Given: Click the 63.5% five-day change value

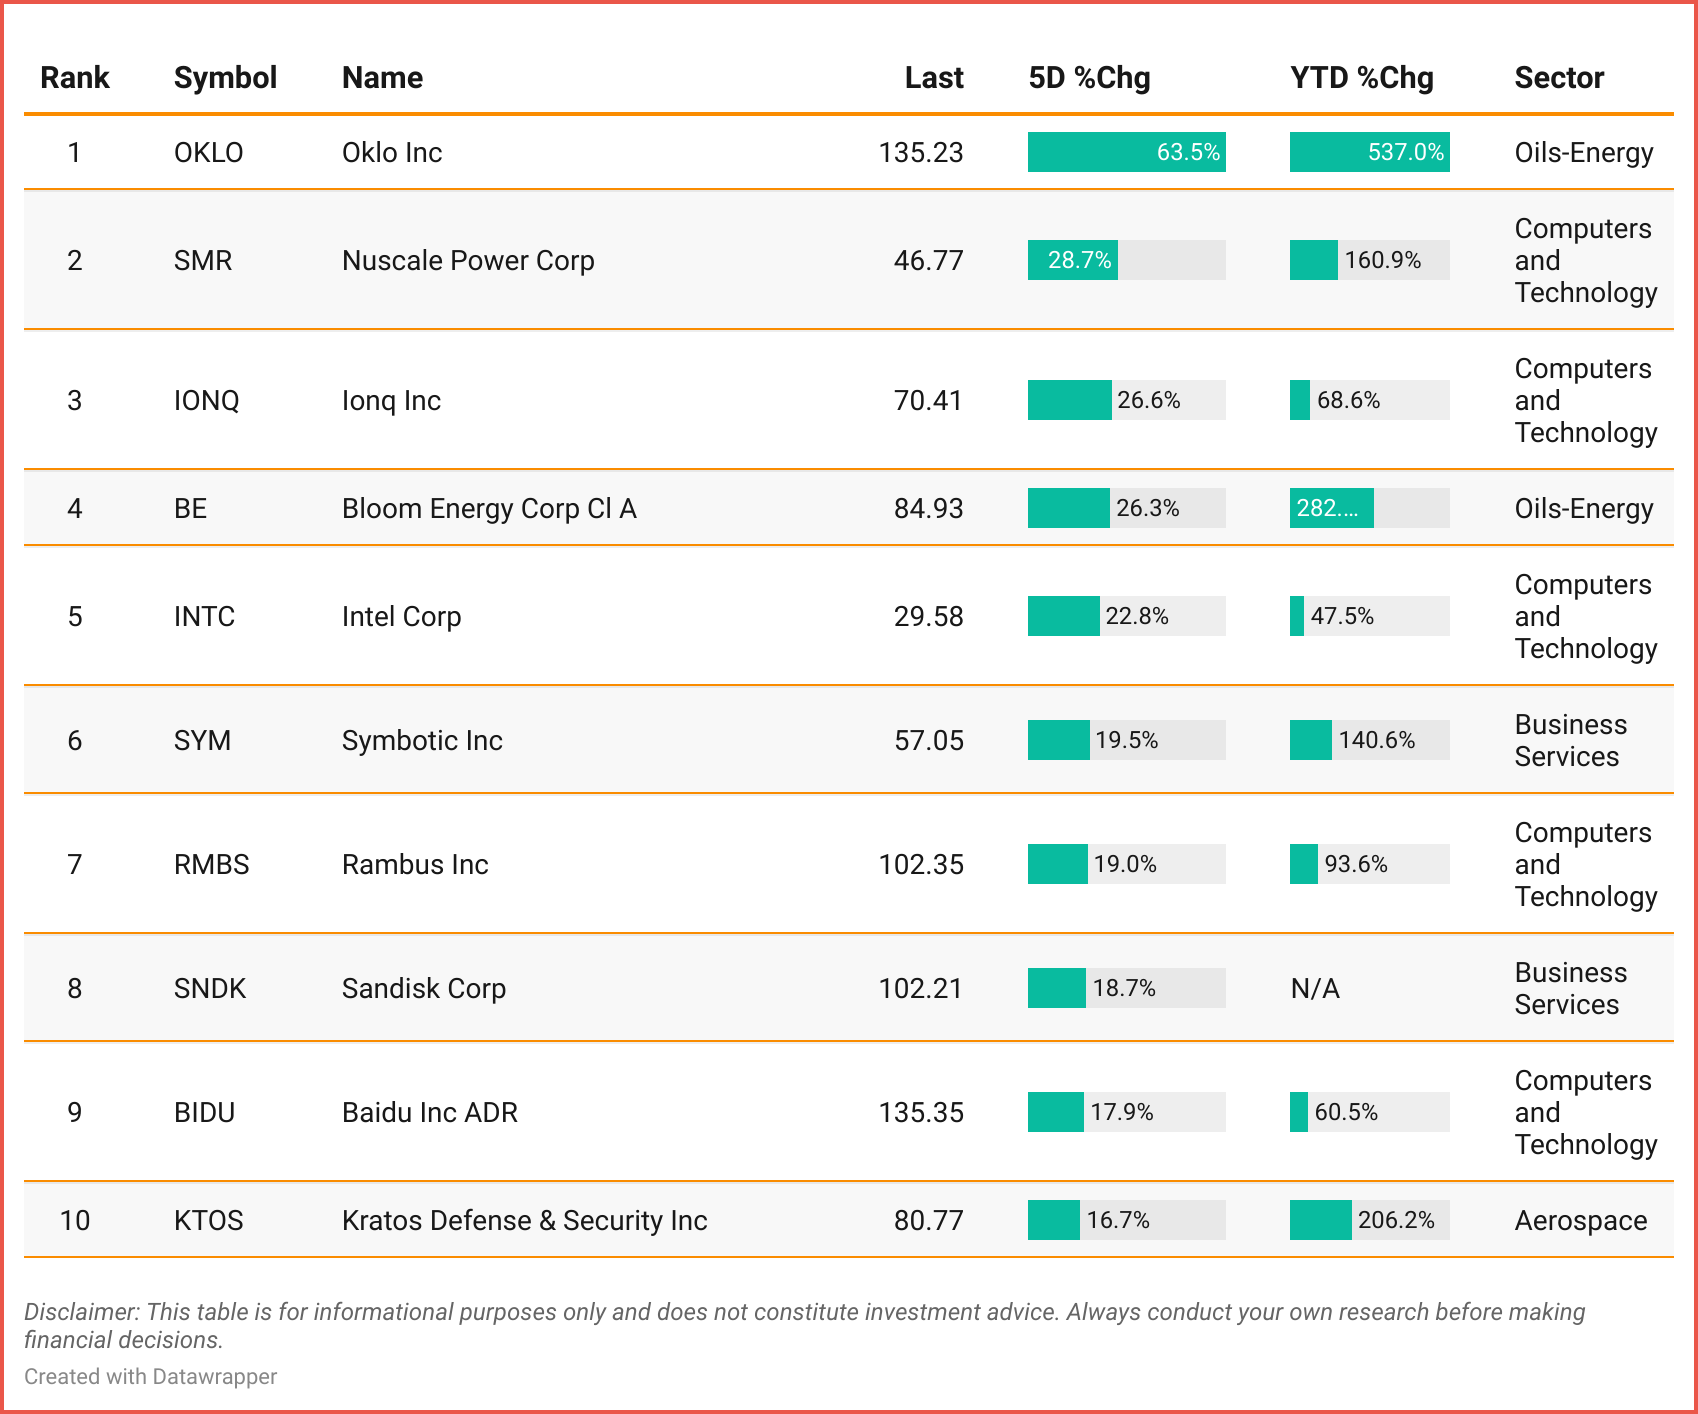Looking at the screenshot, I should tap(1188, 152).
